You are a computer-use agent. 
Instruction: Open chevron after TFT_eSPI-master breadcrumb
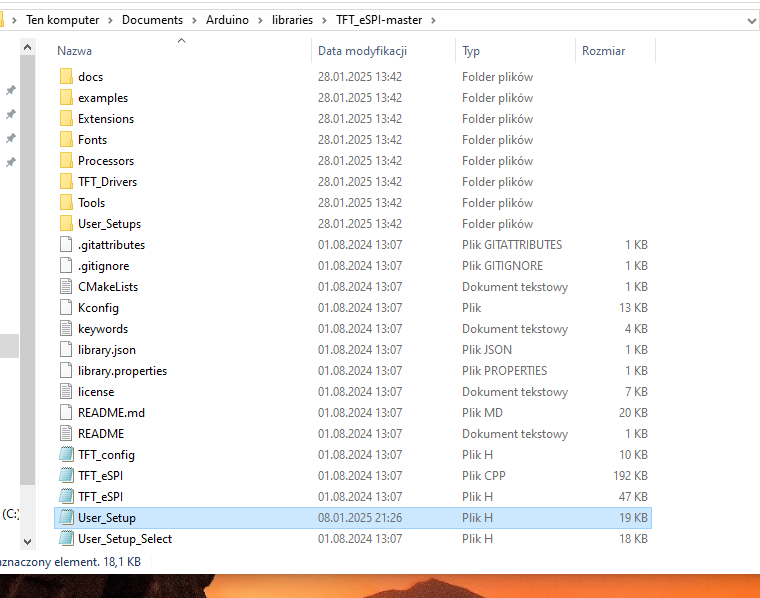433,20
